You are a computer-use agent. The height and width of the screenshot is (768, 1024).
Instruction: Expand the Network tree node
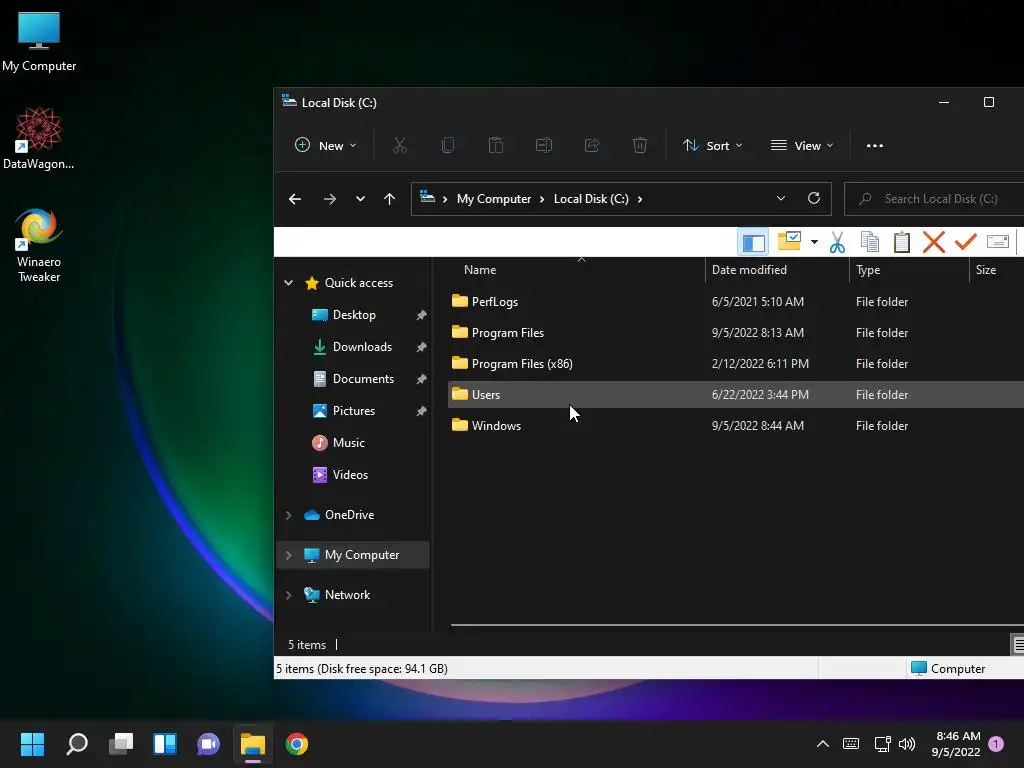[x=289, y=595]
